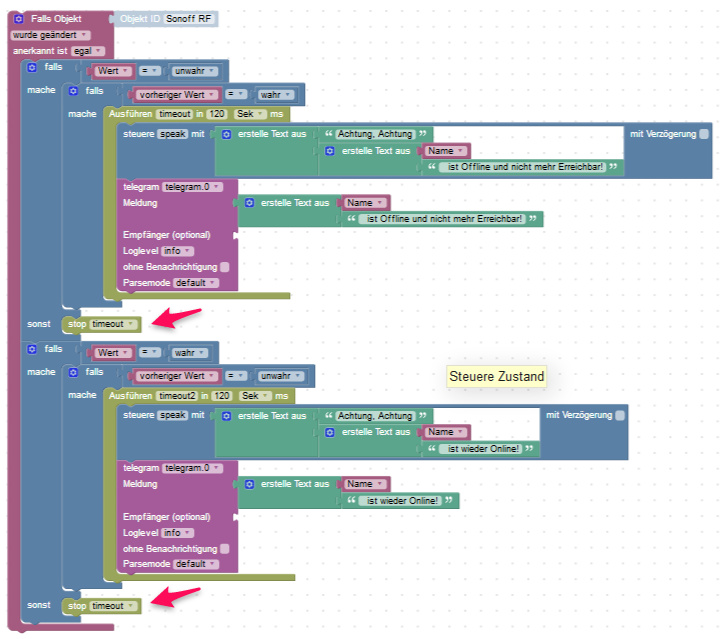
Task: Click 'speak' object field in Online steuere block
Action: (x=173, y=415)
